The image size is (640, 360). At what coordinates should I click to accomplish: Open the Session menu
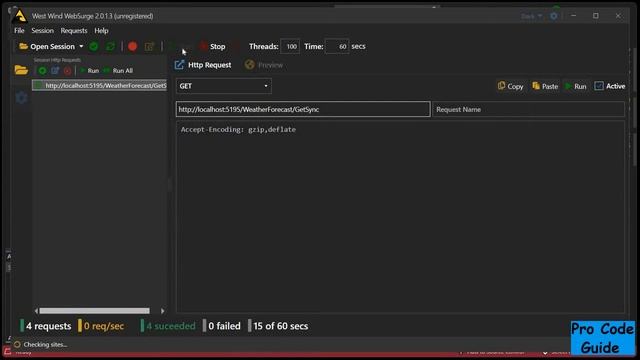pos(42,31)
